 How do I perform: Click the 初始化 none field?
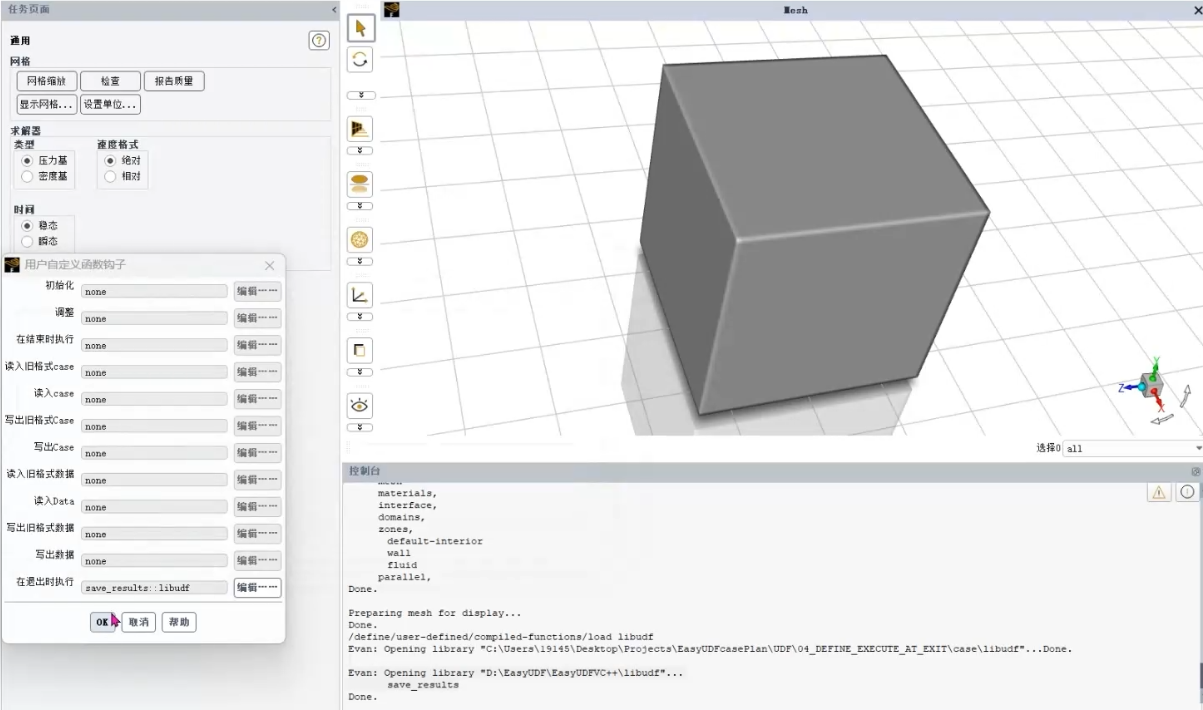(x=154, y=291)
